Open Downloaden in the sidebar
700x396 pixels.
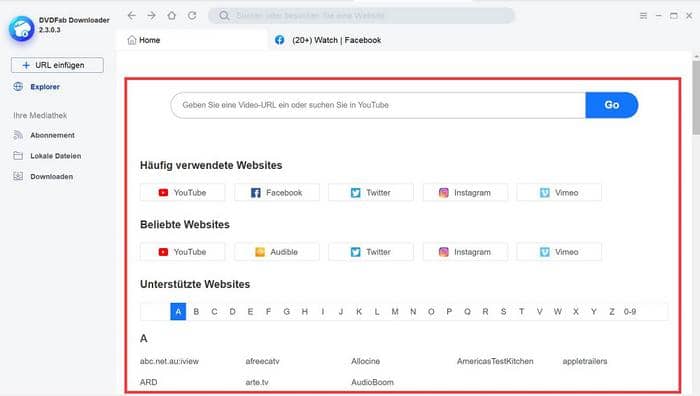51,176
